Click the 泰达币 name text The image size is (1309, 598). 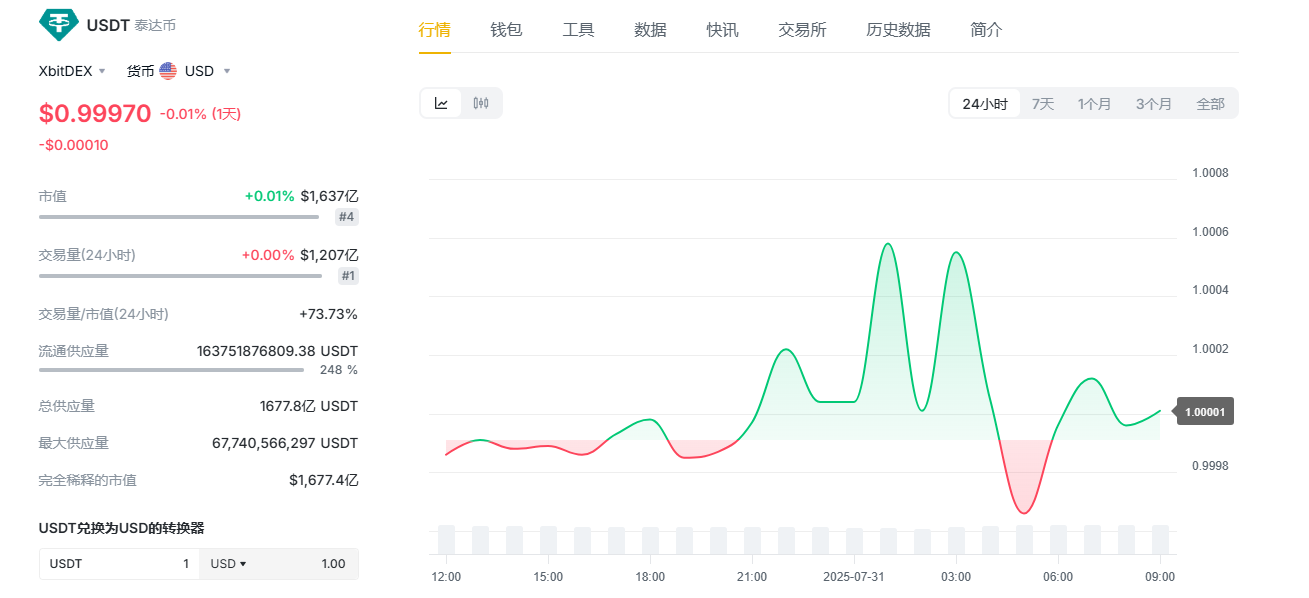[x=155, y=25]
